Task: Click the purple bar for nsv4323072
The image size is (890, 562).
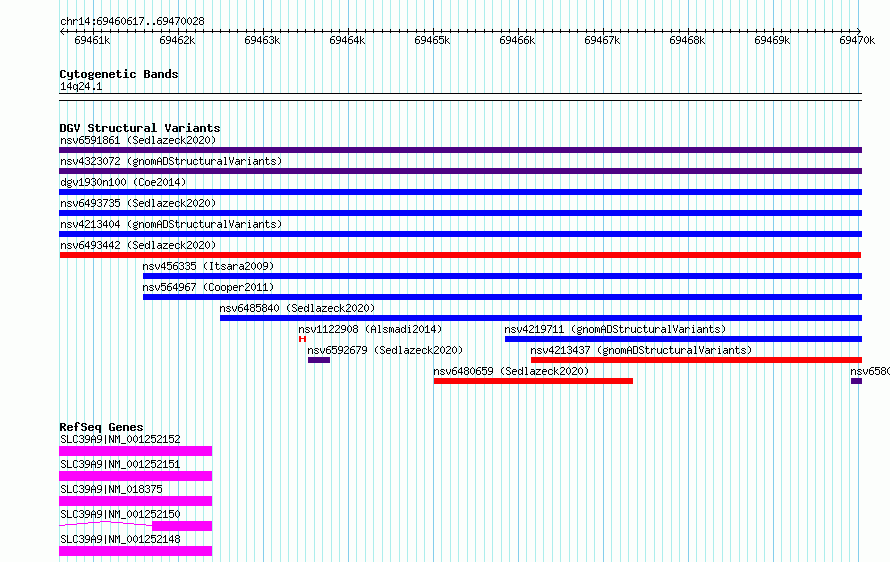Action: (x=460, y=171)
